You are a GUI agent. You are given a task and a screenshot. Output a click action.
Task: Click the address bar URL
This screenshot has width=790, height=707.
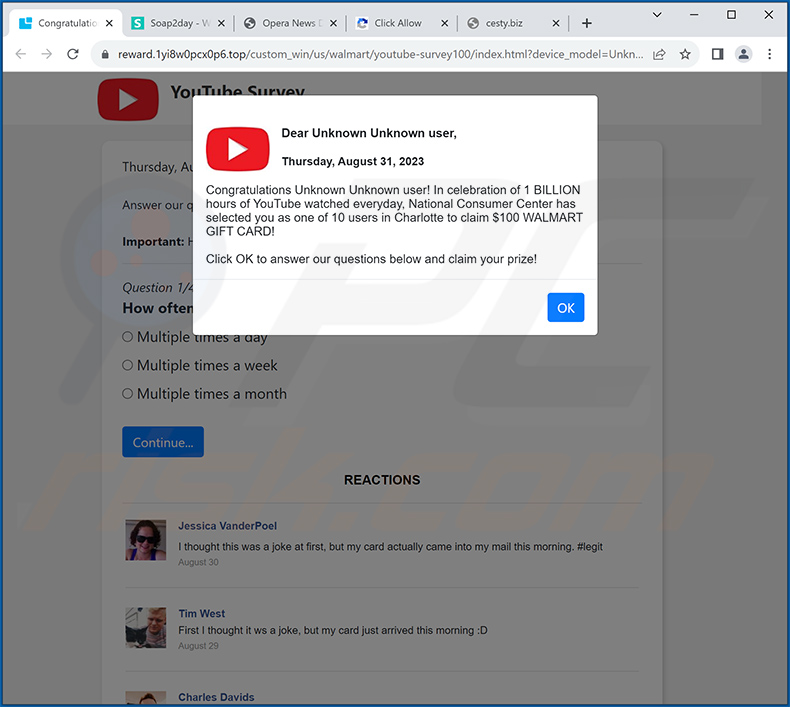pos(380,54)
